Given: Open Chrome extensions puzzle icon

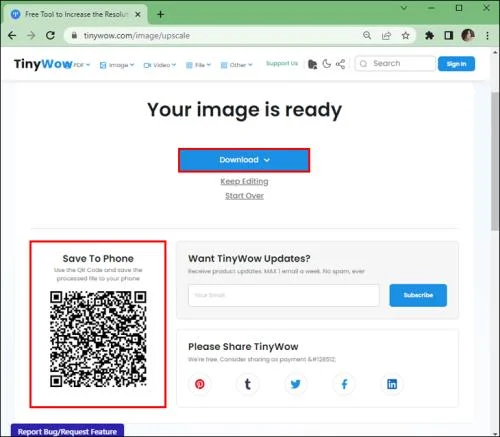Looking at the screenshot, I should pos(429,35).
